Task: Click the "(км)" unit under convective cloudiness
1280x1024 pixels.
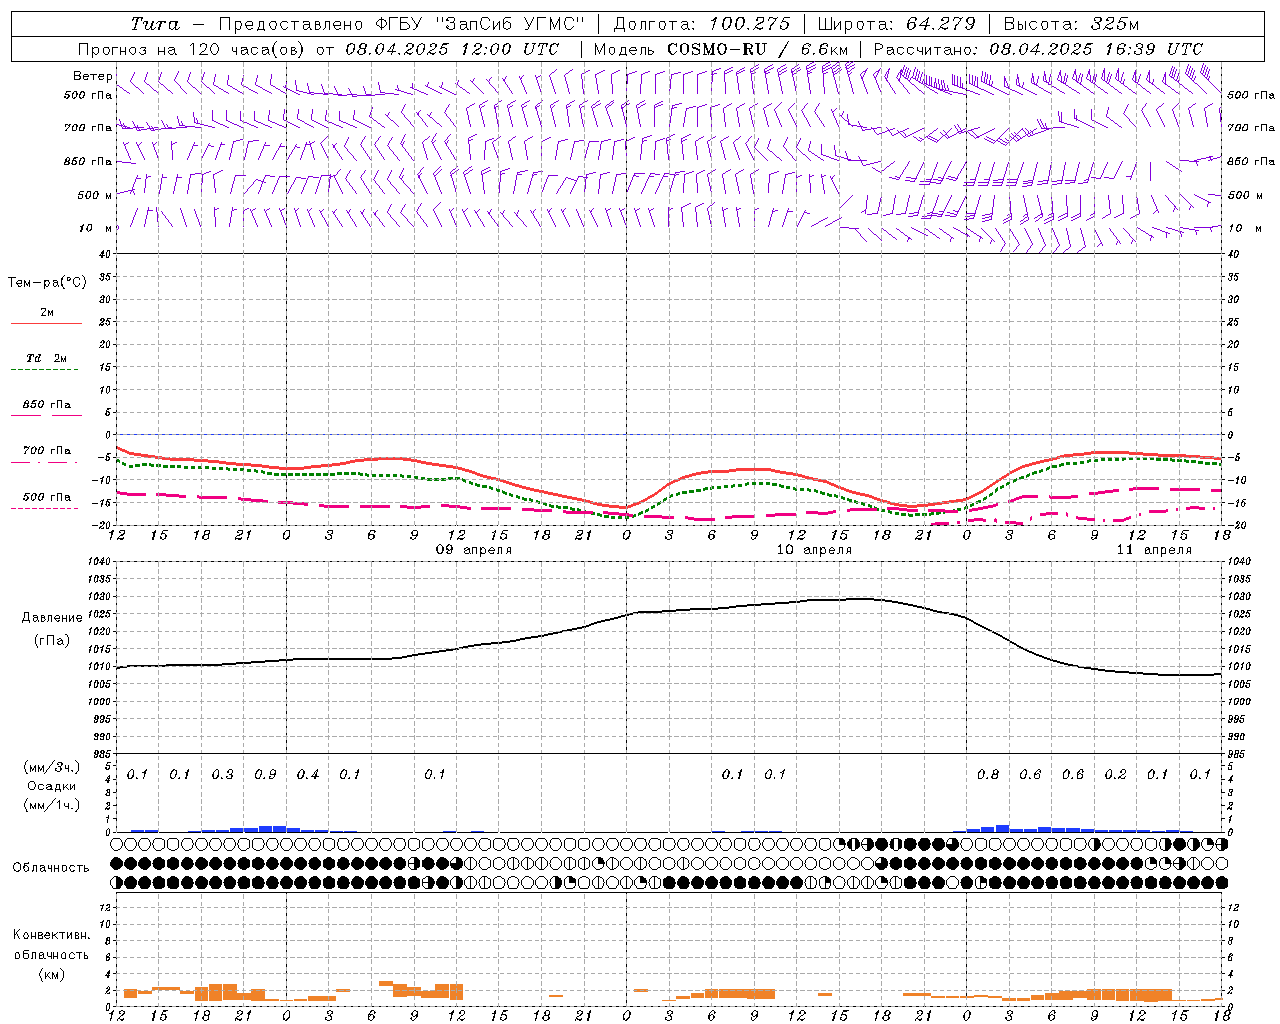Action: 51,974
